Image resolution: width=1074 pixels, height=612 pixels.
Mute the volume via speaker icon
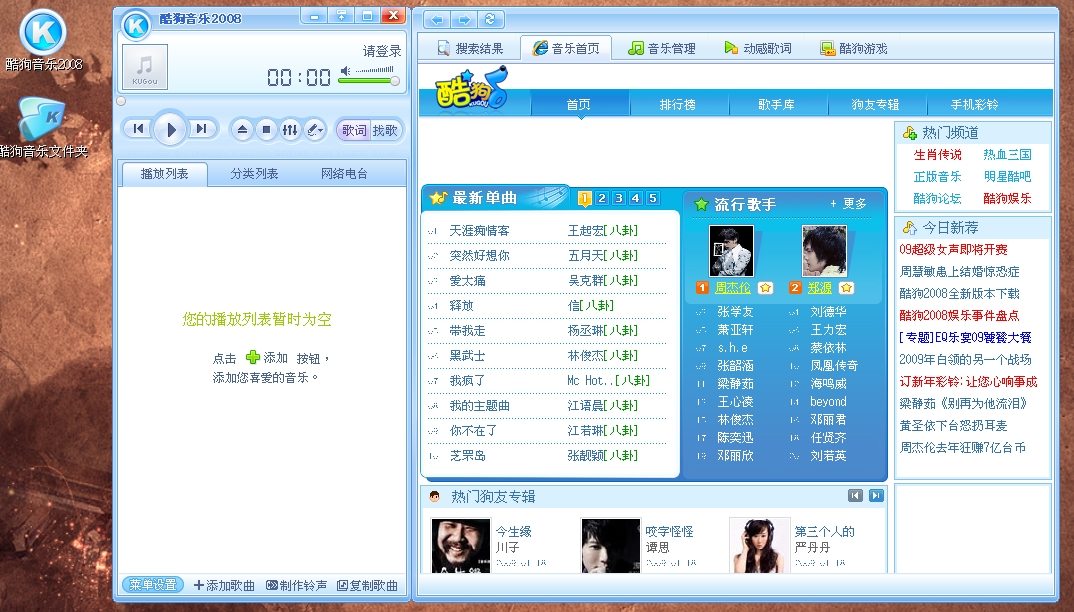[x=346, y=71]
